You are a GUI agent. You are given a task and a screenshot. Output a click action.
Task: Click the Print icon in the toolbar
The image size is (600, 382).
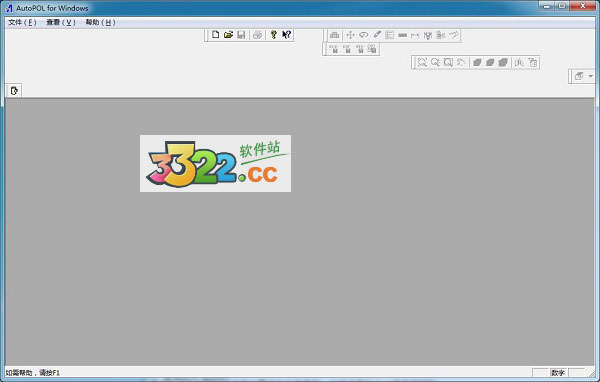[x=258, y=35]
